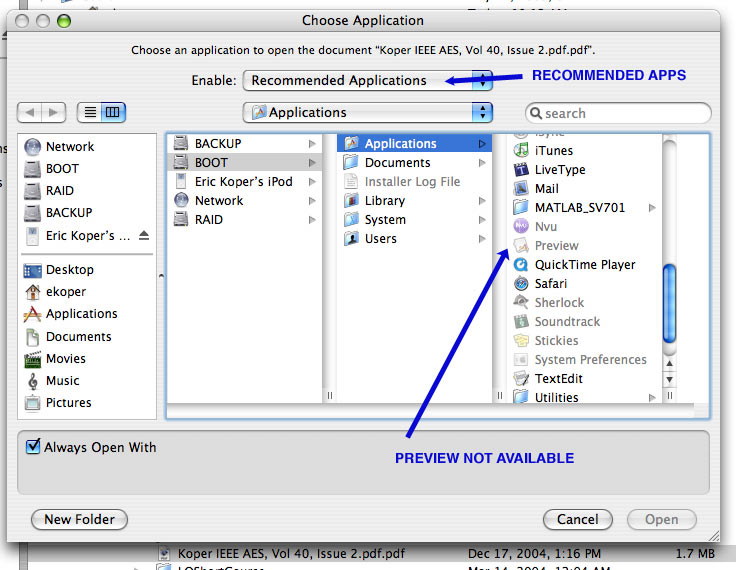Open Documents in the sidebar
This screenshot has height=570, width=736.
[x=78, y=337]
